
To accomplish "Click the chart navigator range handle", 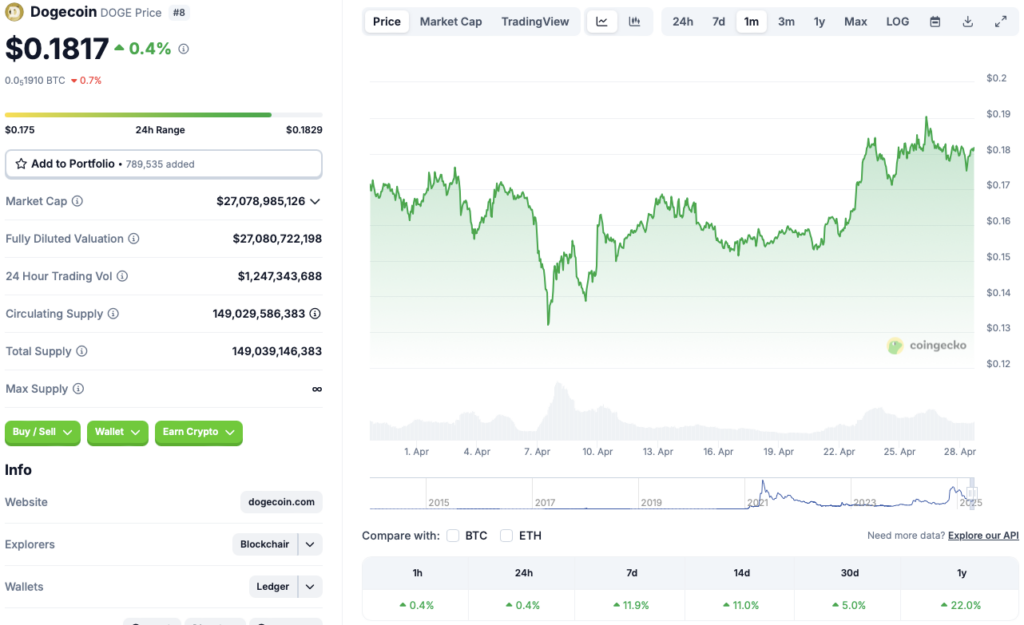I will 971,494.
